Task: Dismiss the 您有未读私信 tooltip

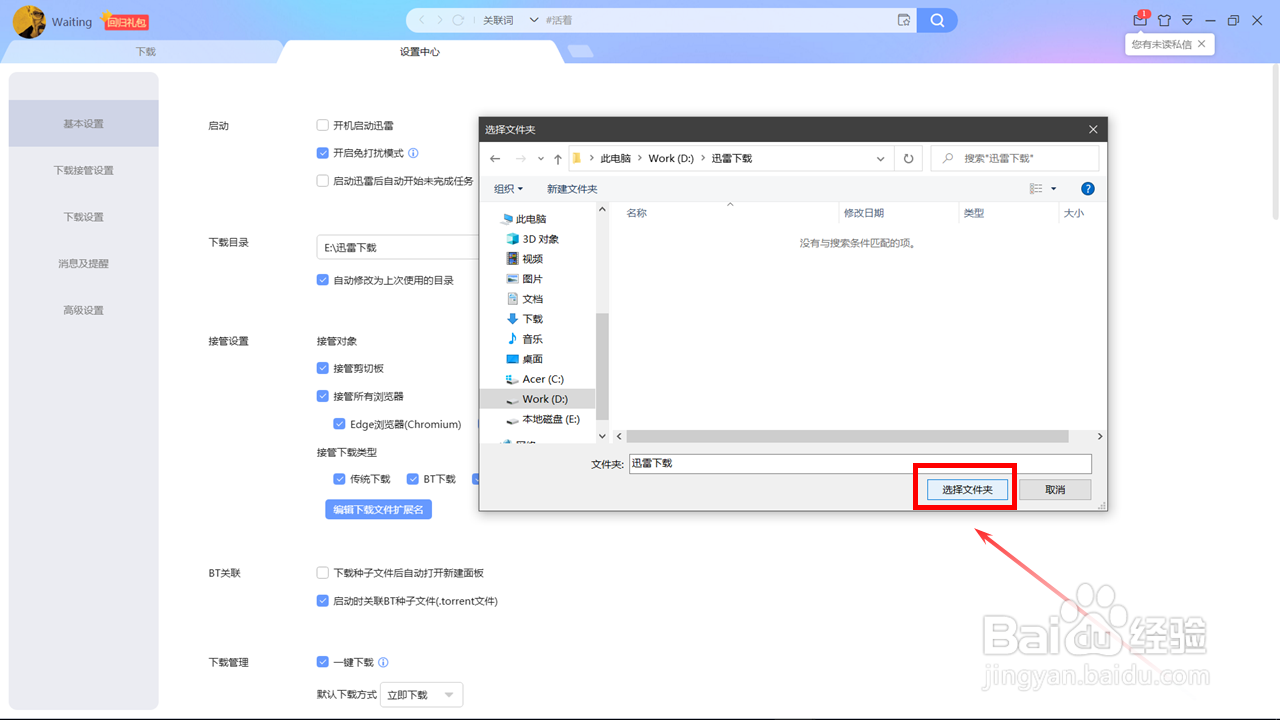Action: click(1202, 44)
